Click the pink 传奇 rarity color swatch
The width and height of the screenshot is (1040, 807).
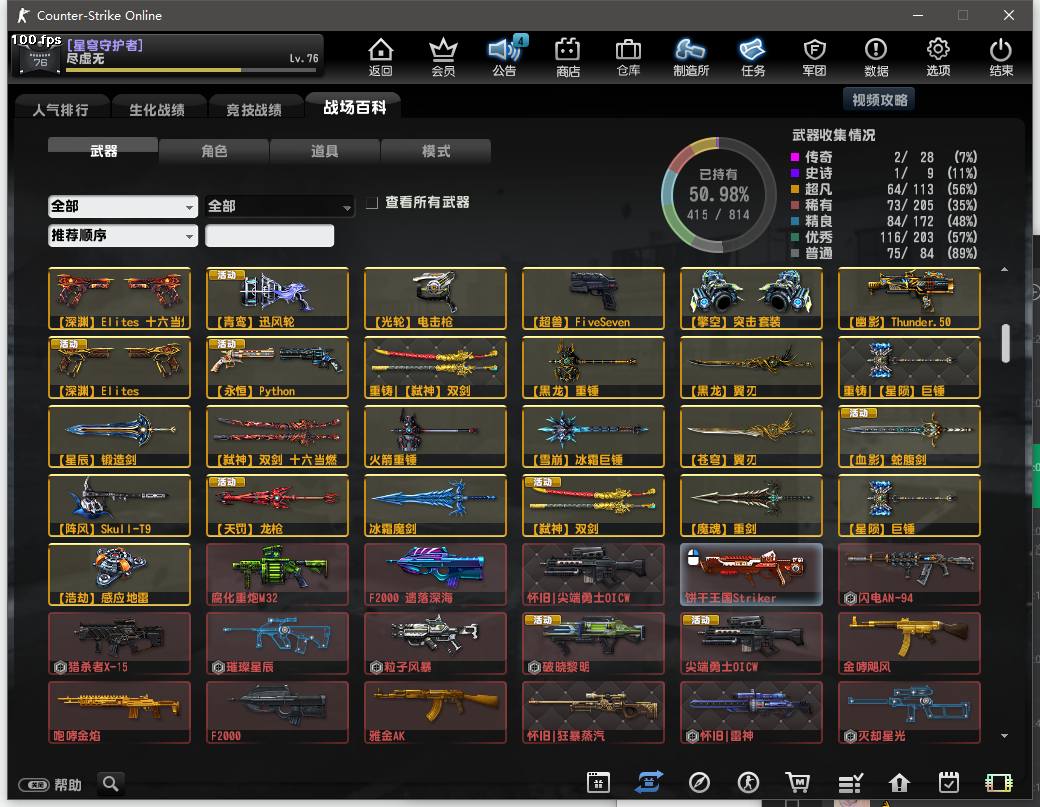(795, 157)
